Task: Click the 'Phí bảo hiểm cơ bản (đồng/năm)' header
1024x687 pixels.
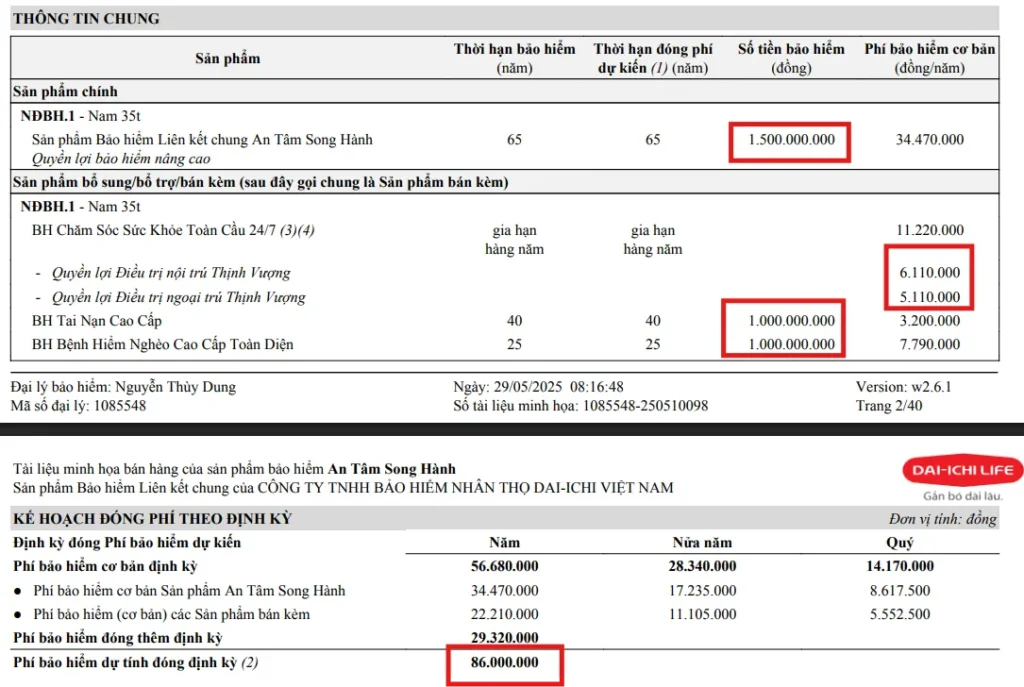Action: 929,58
